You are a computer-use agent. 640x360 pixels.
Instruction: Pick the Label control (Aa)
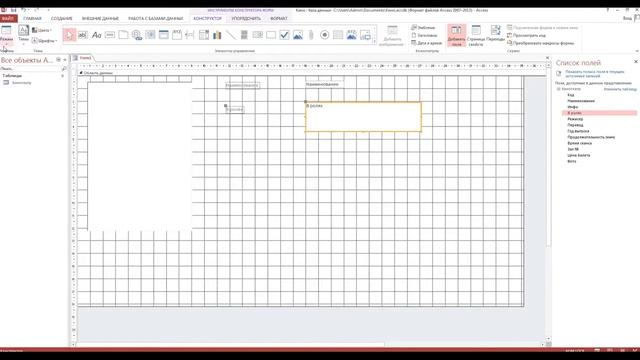tap(96, 35)
